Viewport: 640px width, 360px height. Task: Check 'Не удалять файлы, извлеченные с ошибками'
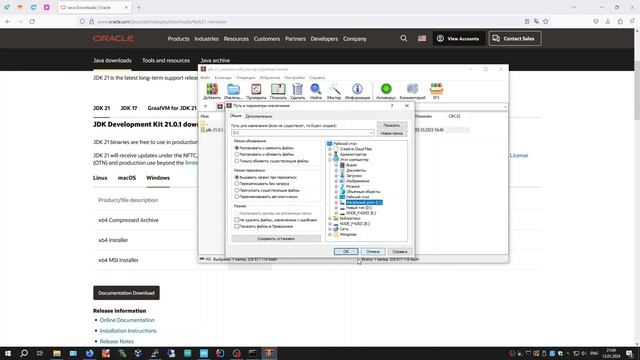pos(237,220)
